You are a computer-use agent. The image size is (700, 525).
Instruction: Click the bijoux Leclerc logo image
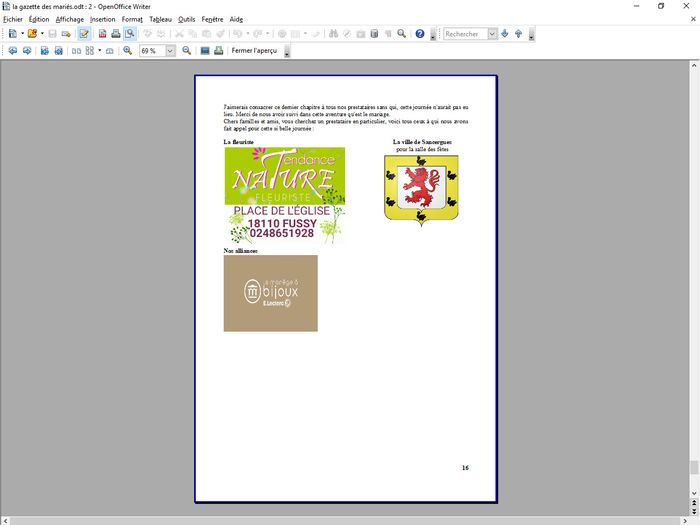pos(271,293)
